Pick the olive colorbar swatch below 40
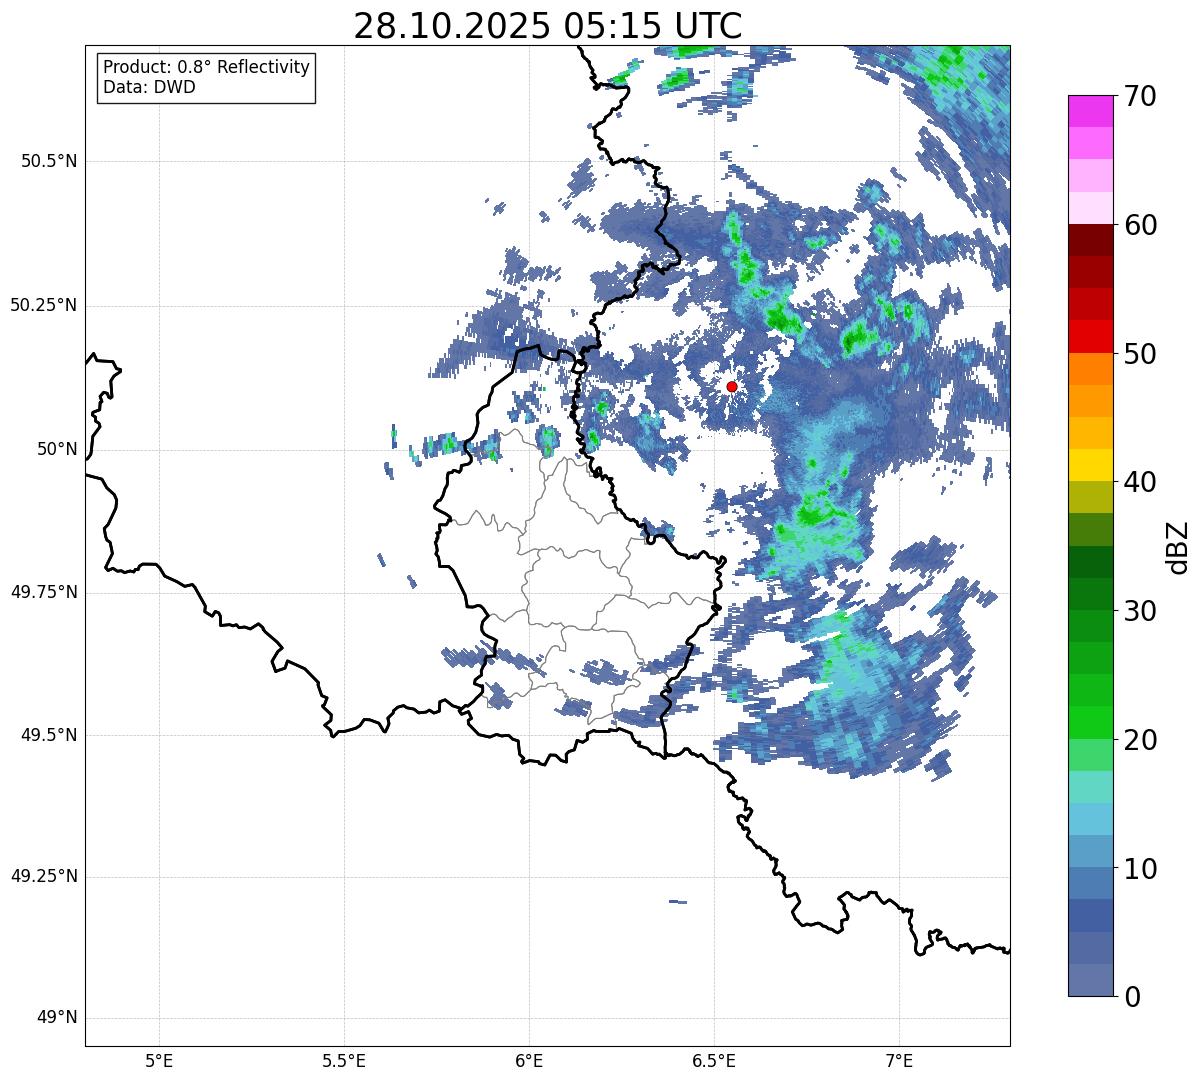This screenshot has width=1202, height=1081. (1090, 497)
